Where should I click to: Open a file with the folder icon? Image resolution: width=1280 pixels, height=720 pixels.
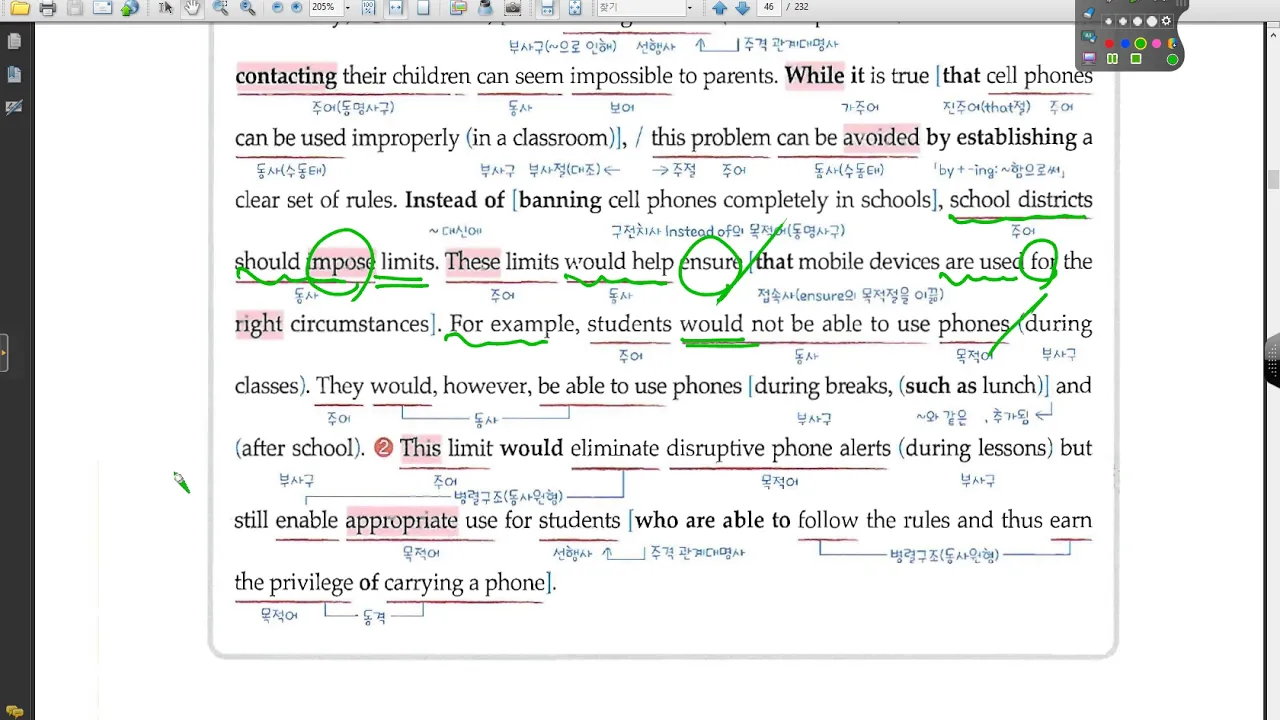(20, 8)
